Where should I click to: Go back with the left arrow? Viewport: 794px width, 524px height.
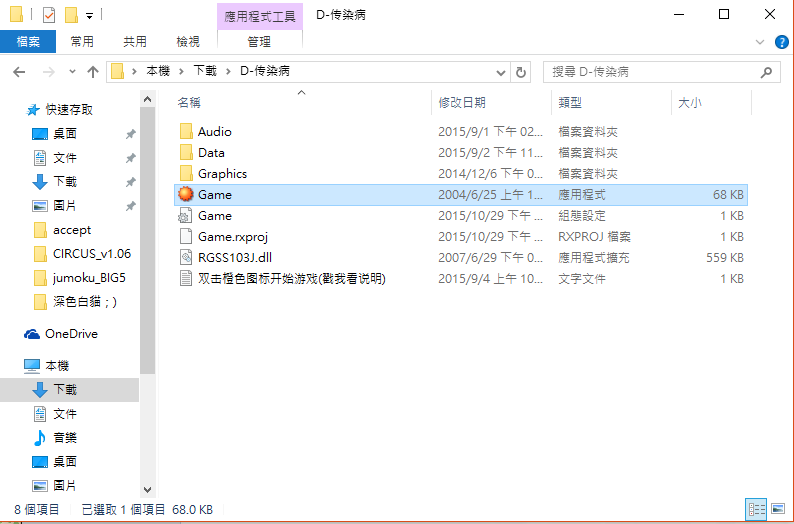[19, 72]
